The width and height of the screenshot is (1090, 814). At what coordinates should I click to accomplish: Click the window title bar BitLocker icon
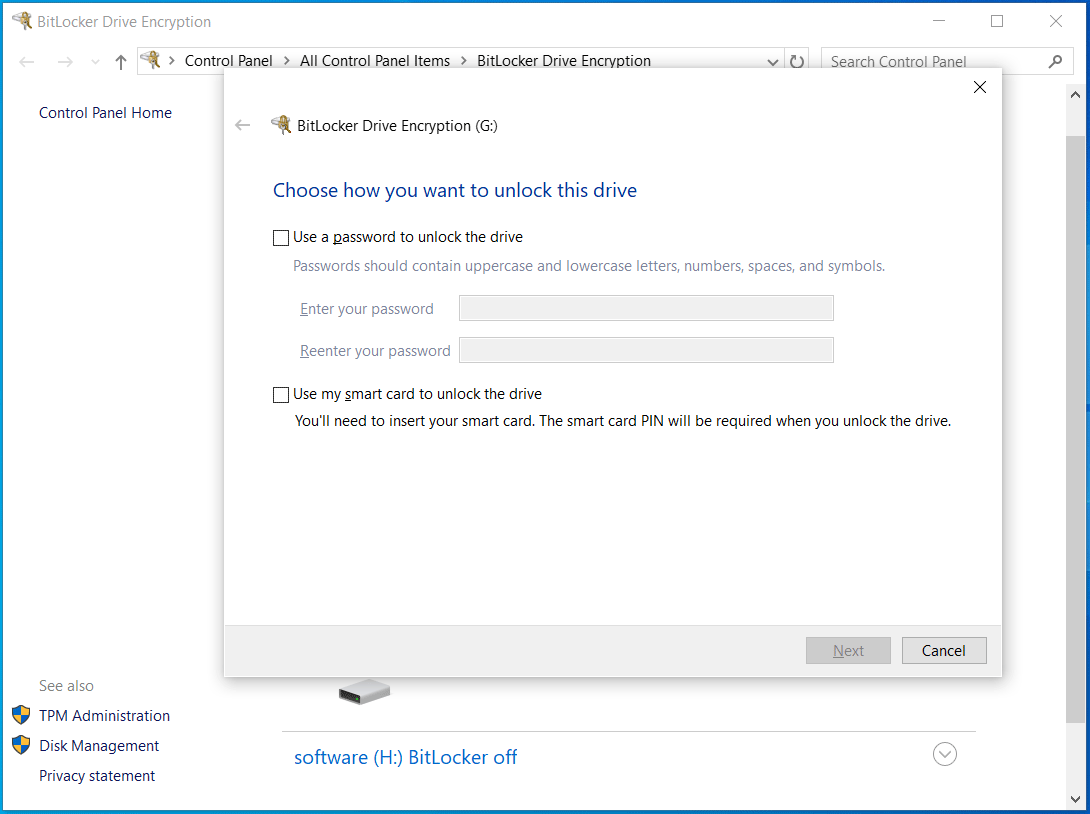click(22, 21)
